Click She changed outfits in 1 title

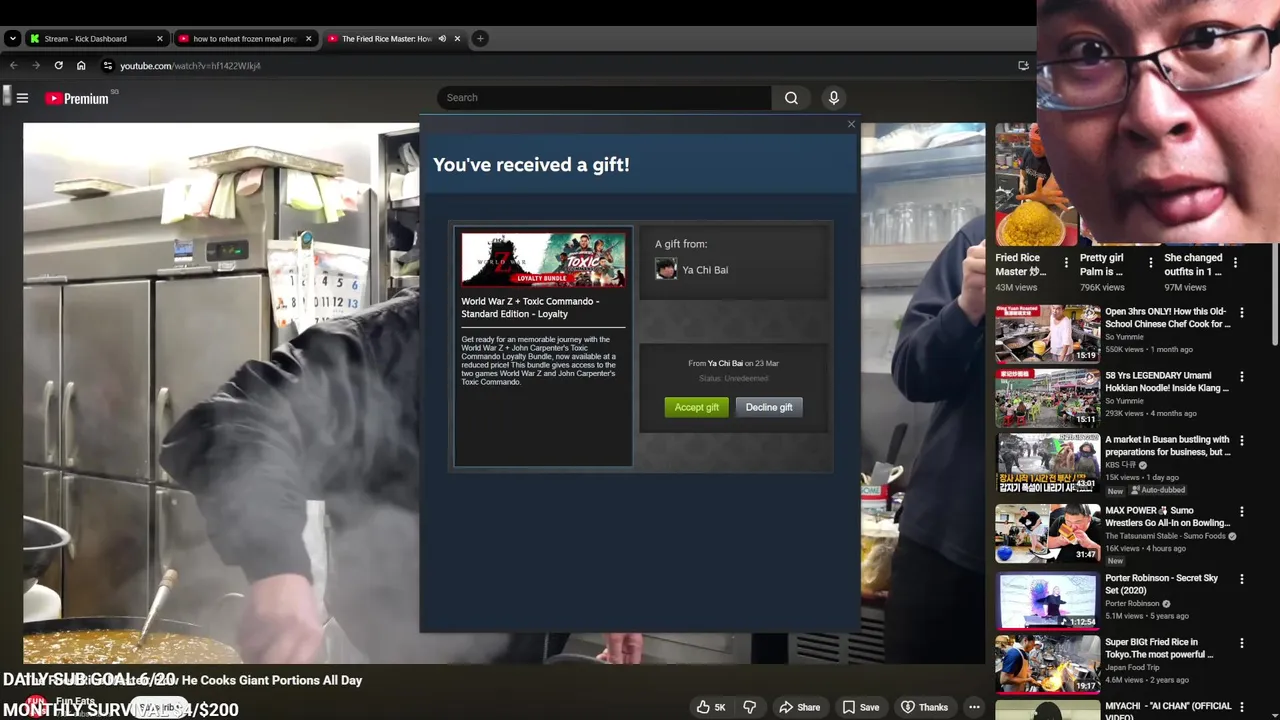click(x=1193, y=264)
